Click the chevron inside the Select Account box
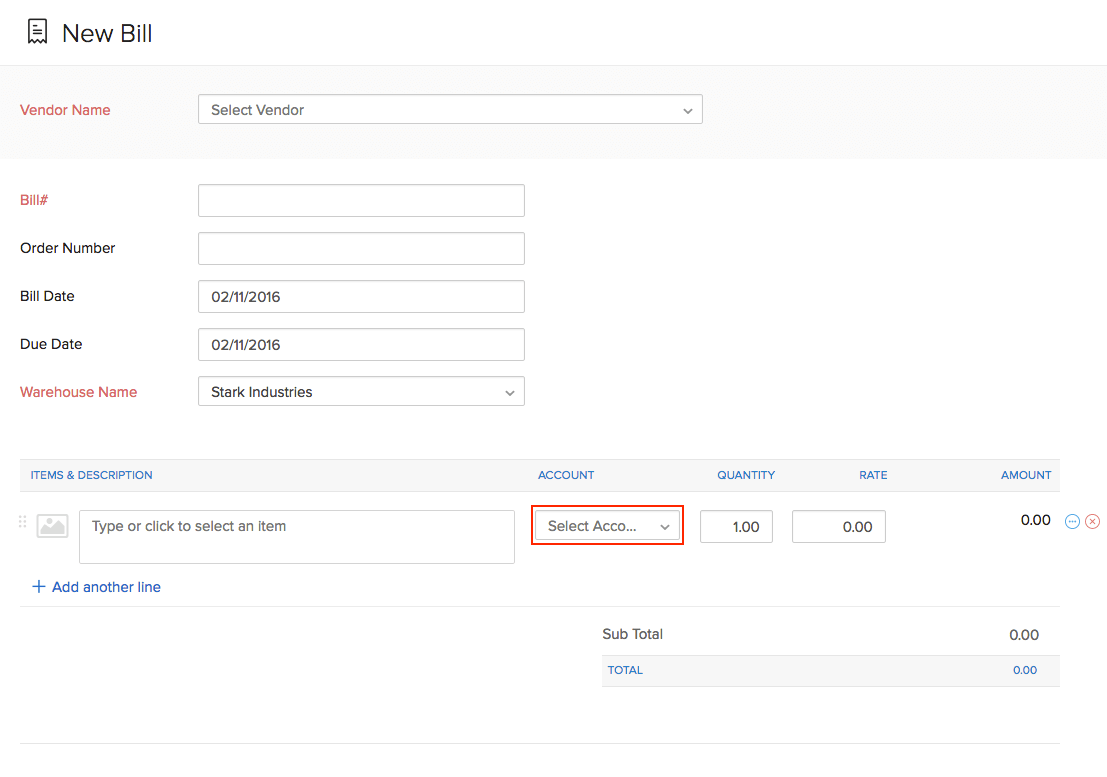Screen dimensions: 1107x777 (x=665, y=525)
